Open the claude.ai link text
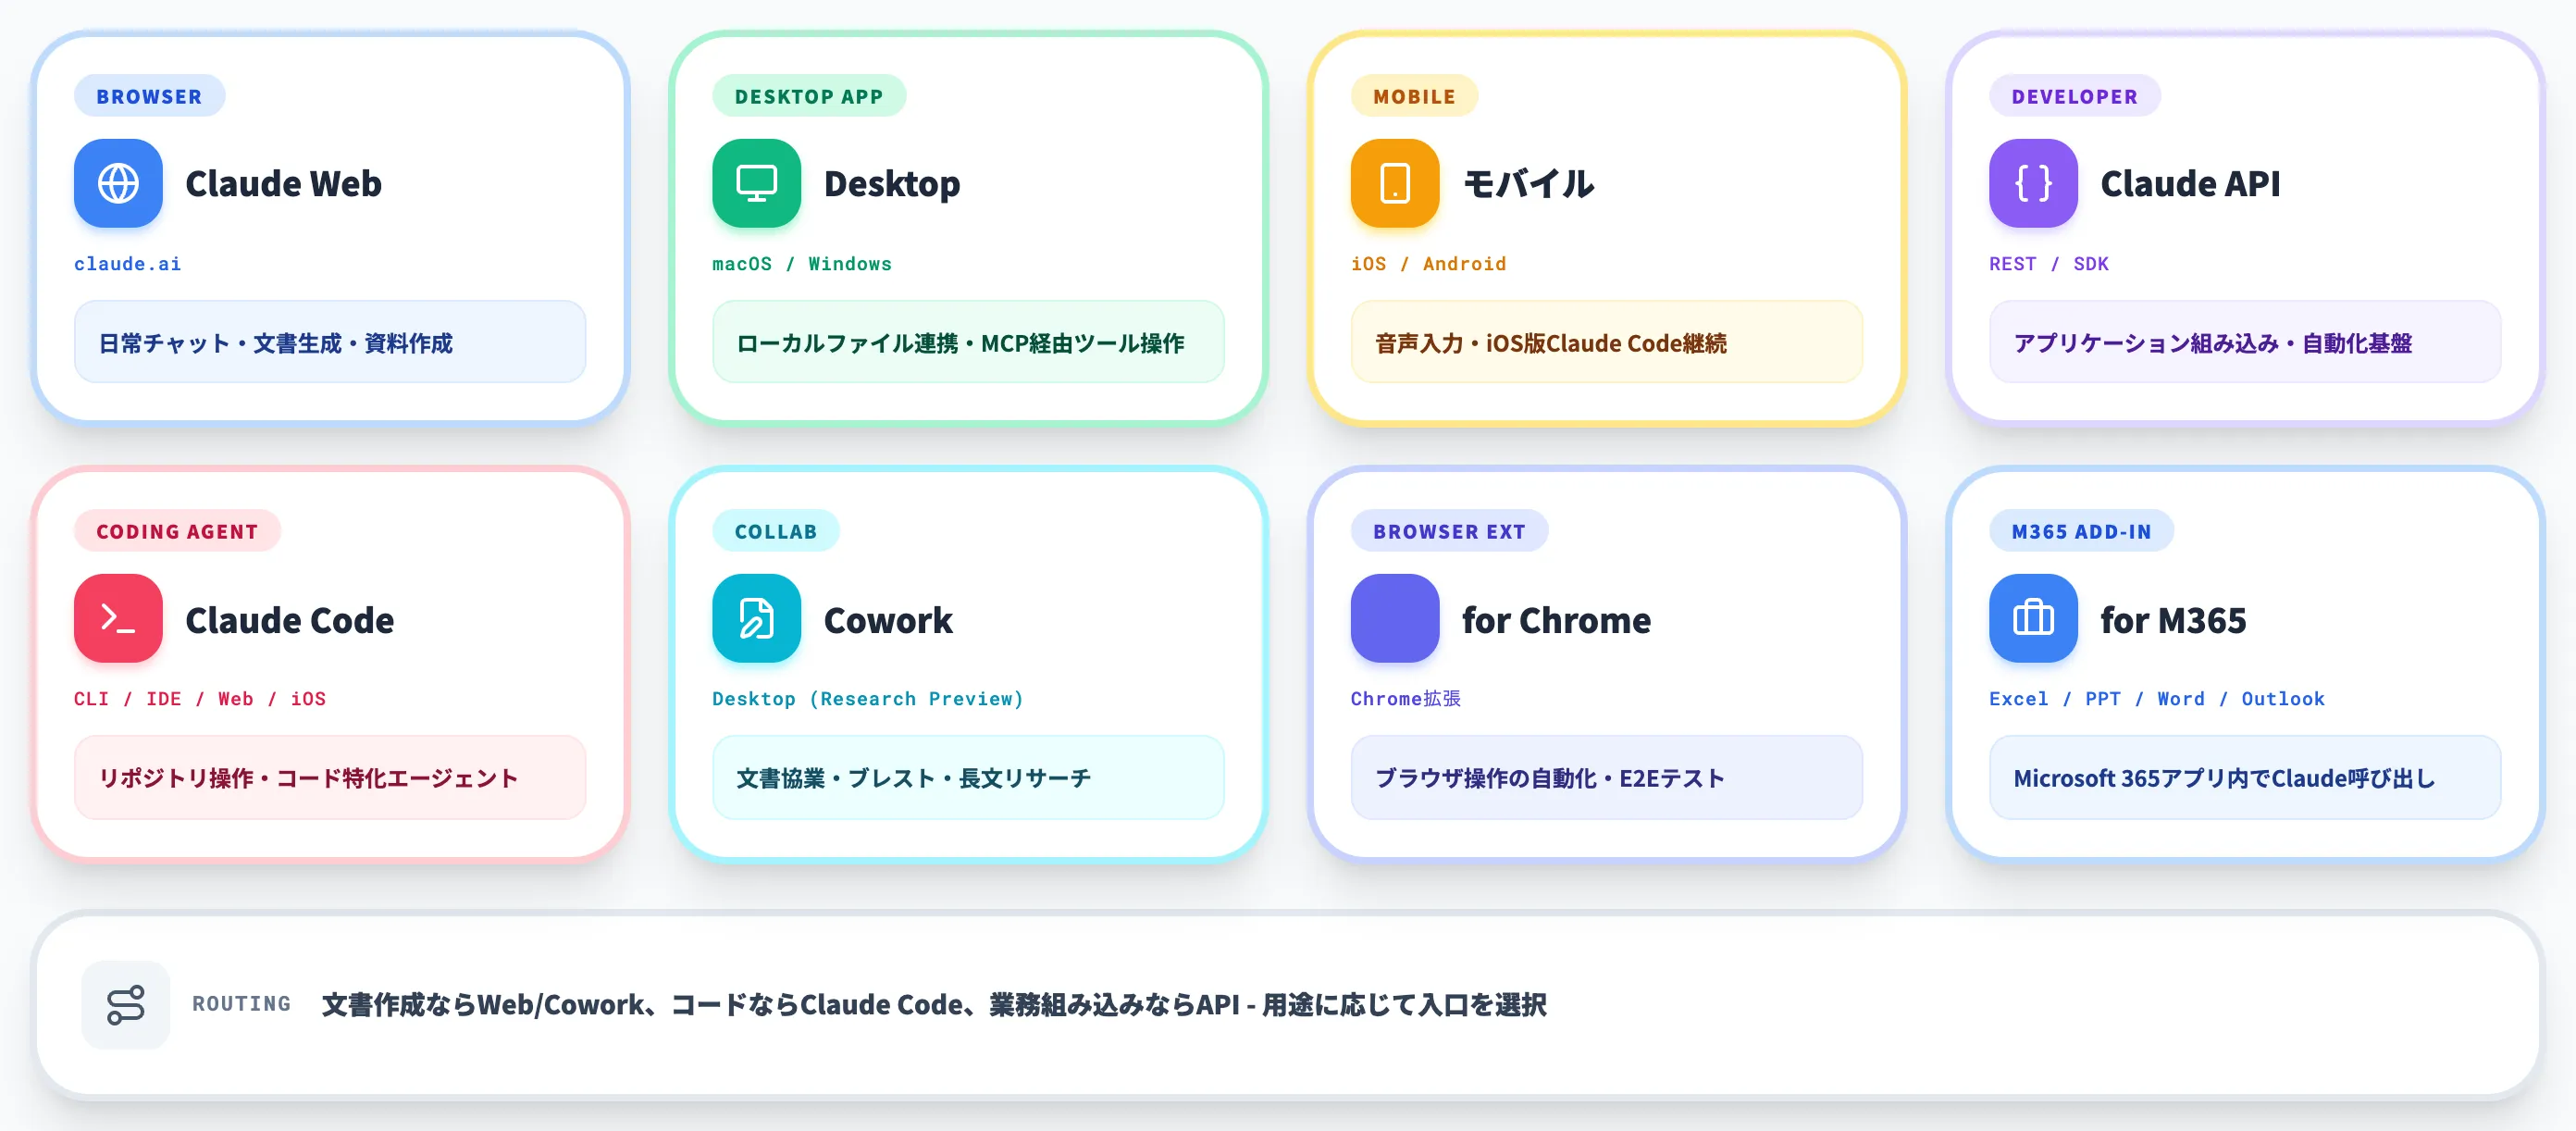This screenshot has height=1131, width=2576. pyautogui.click(x=127, y=264)
